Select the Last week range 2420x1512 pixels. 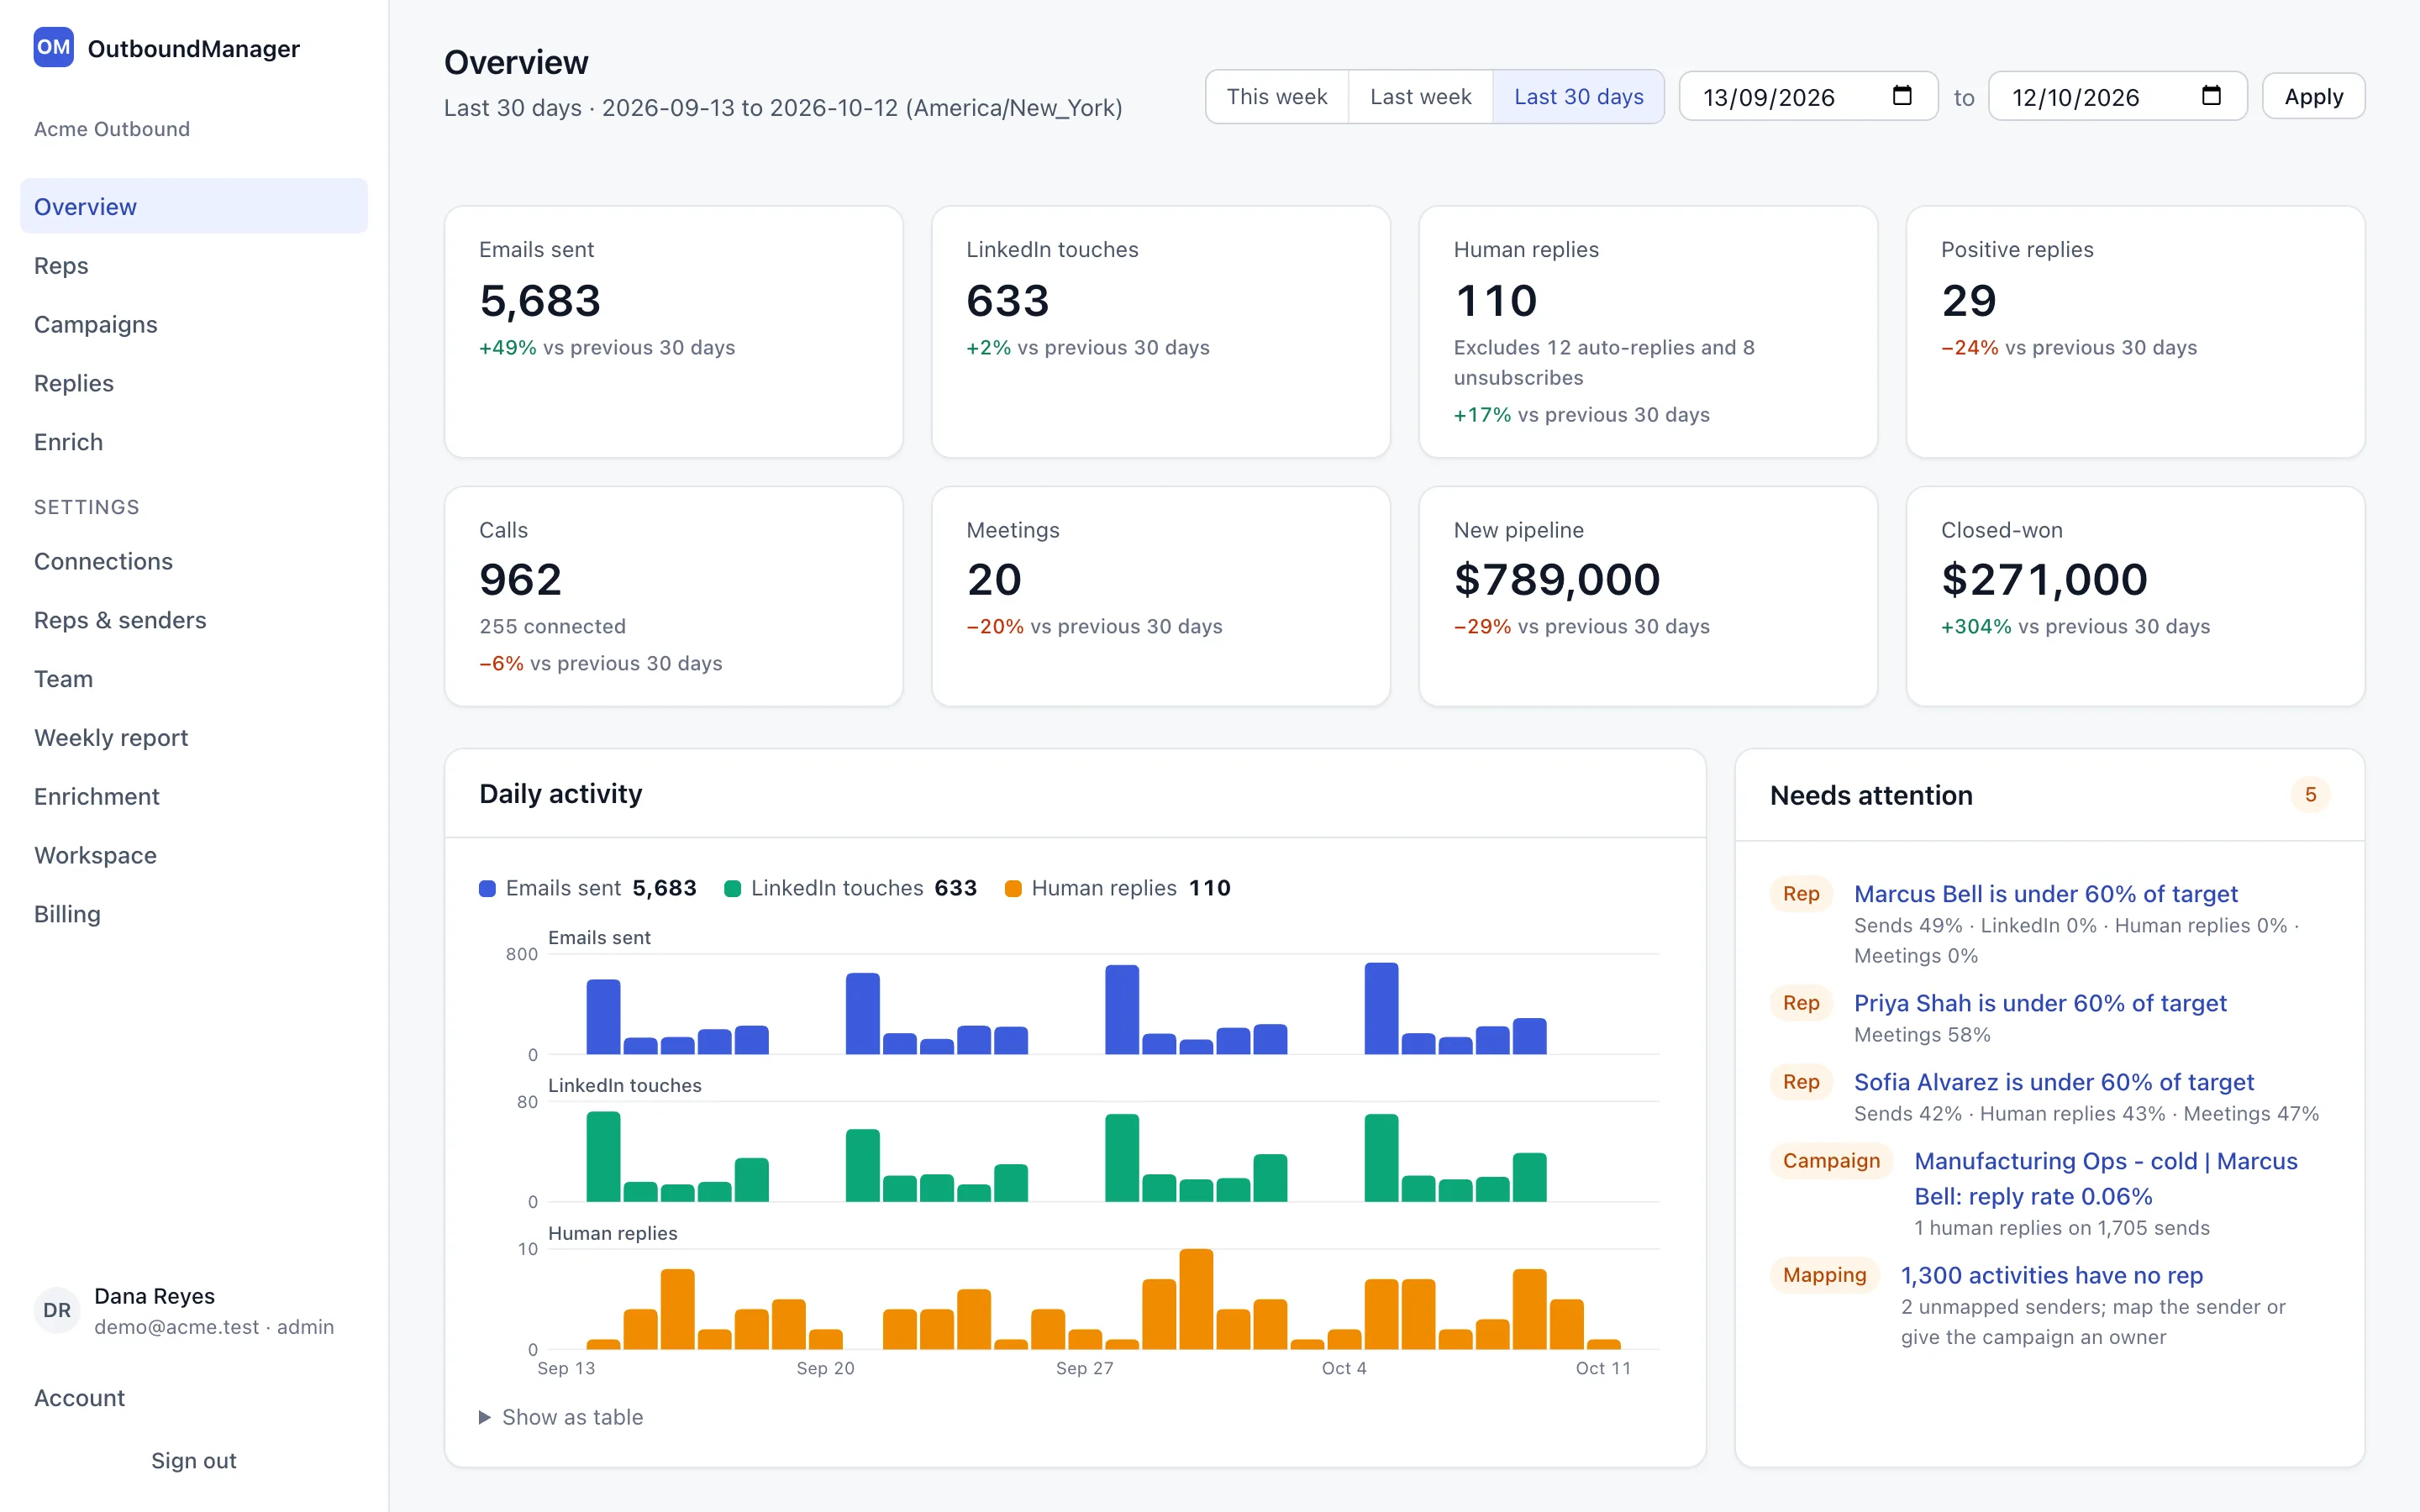point(1420,97)
